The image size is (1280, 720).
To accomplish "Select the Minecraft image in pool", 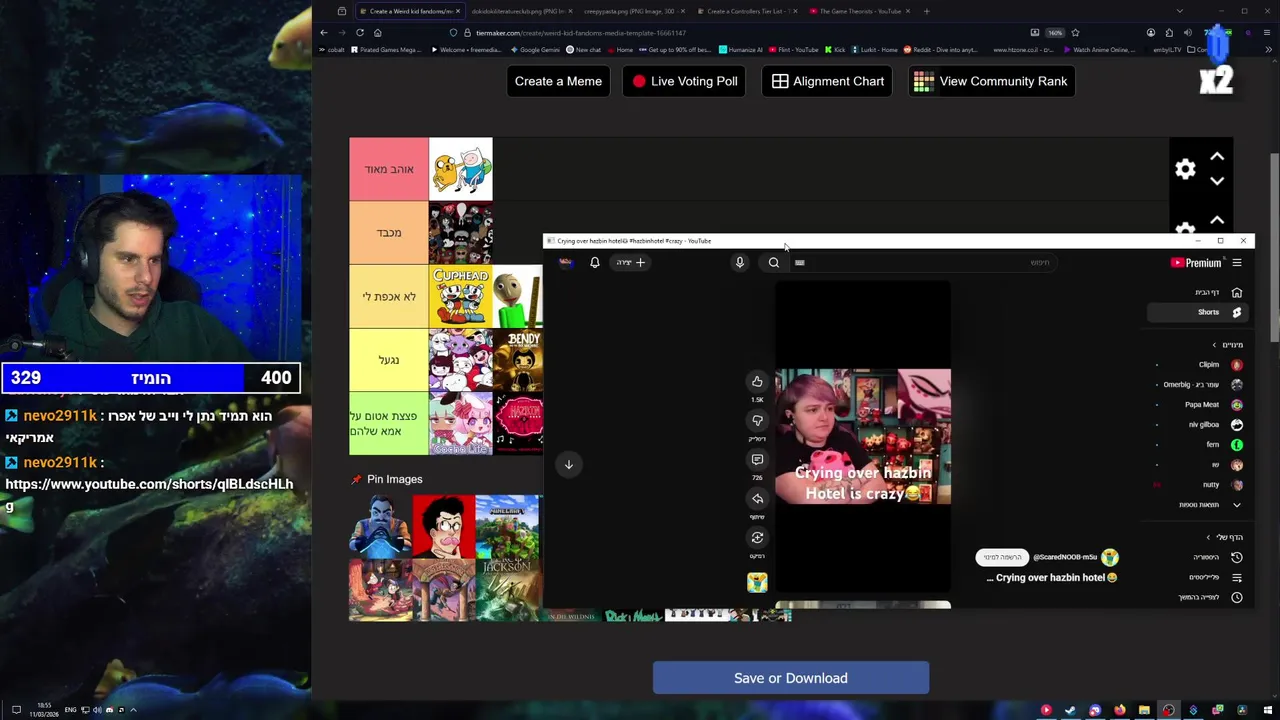I will coord(507,527).
